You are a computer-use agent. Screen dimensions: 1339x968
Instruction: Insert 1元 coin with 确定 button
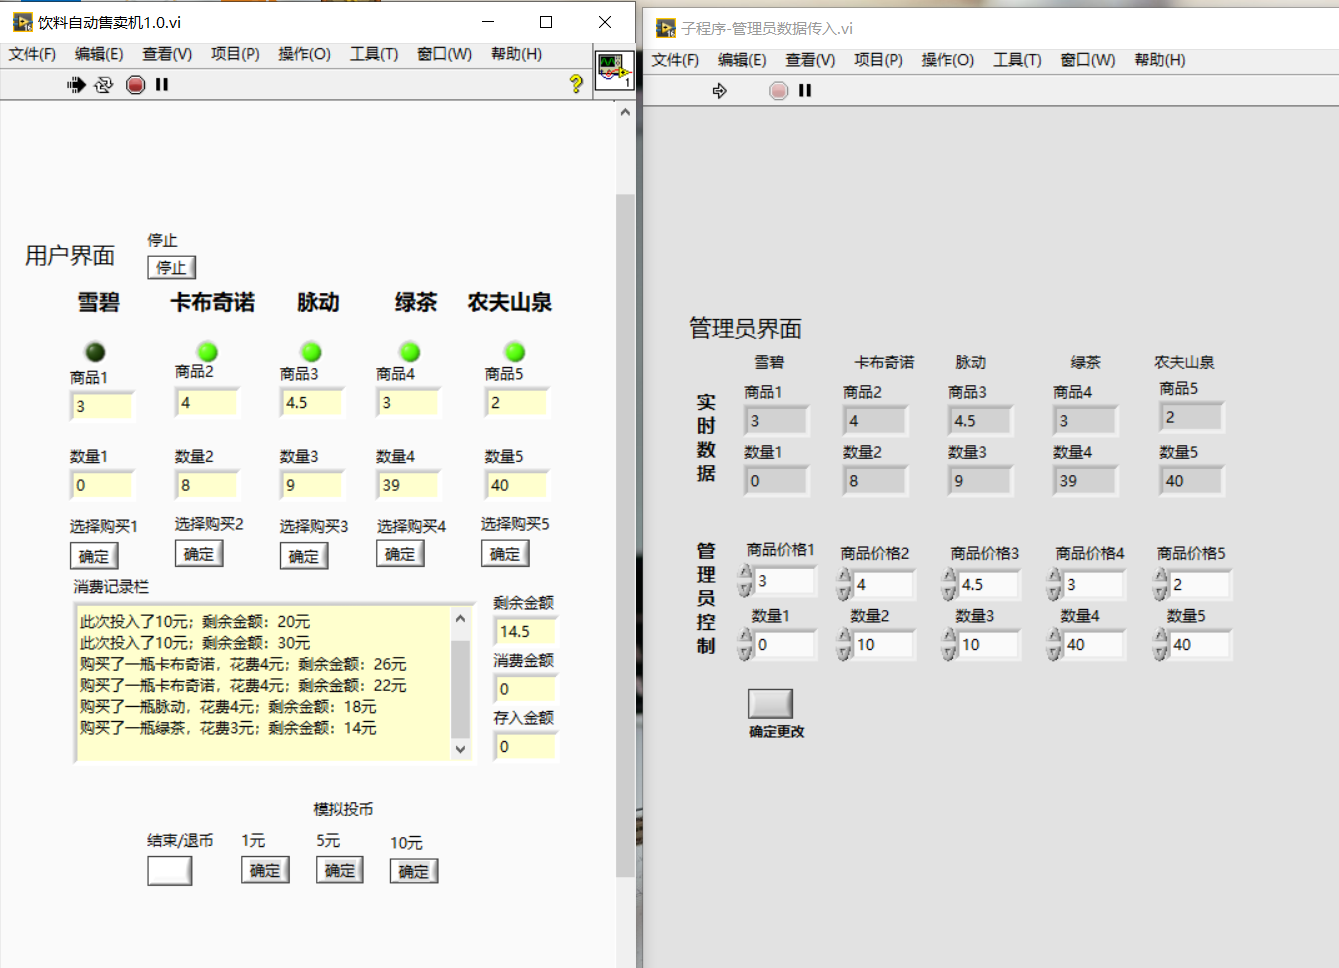point(265,870)
